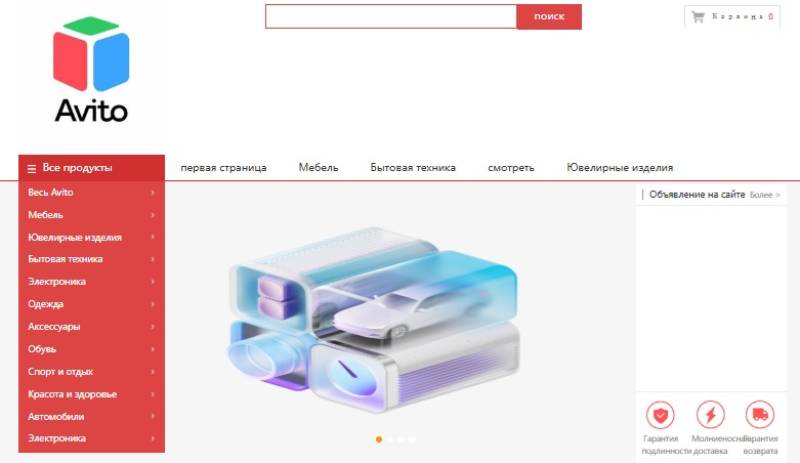Select the first orange carousel dot
800x463 pixels.
click(379, 439)
